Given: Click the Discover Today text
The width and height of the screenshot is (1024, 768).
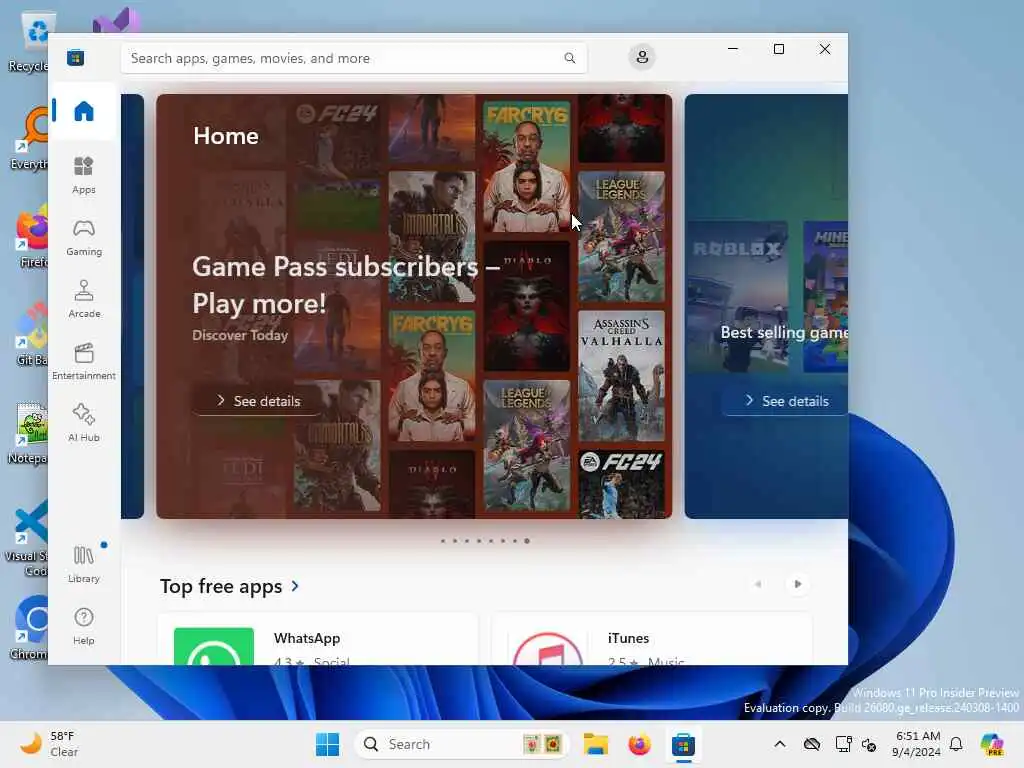Looking at the screenshot, I should click(240, 335).
